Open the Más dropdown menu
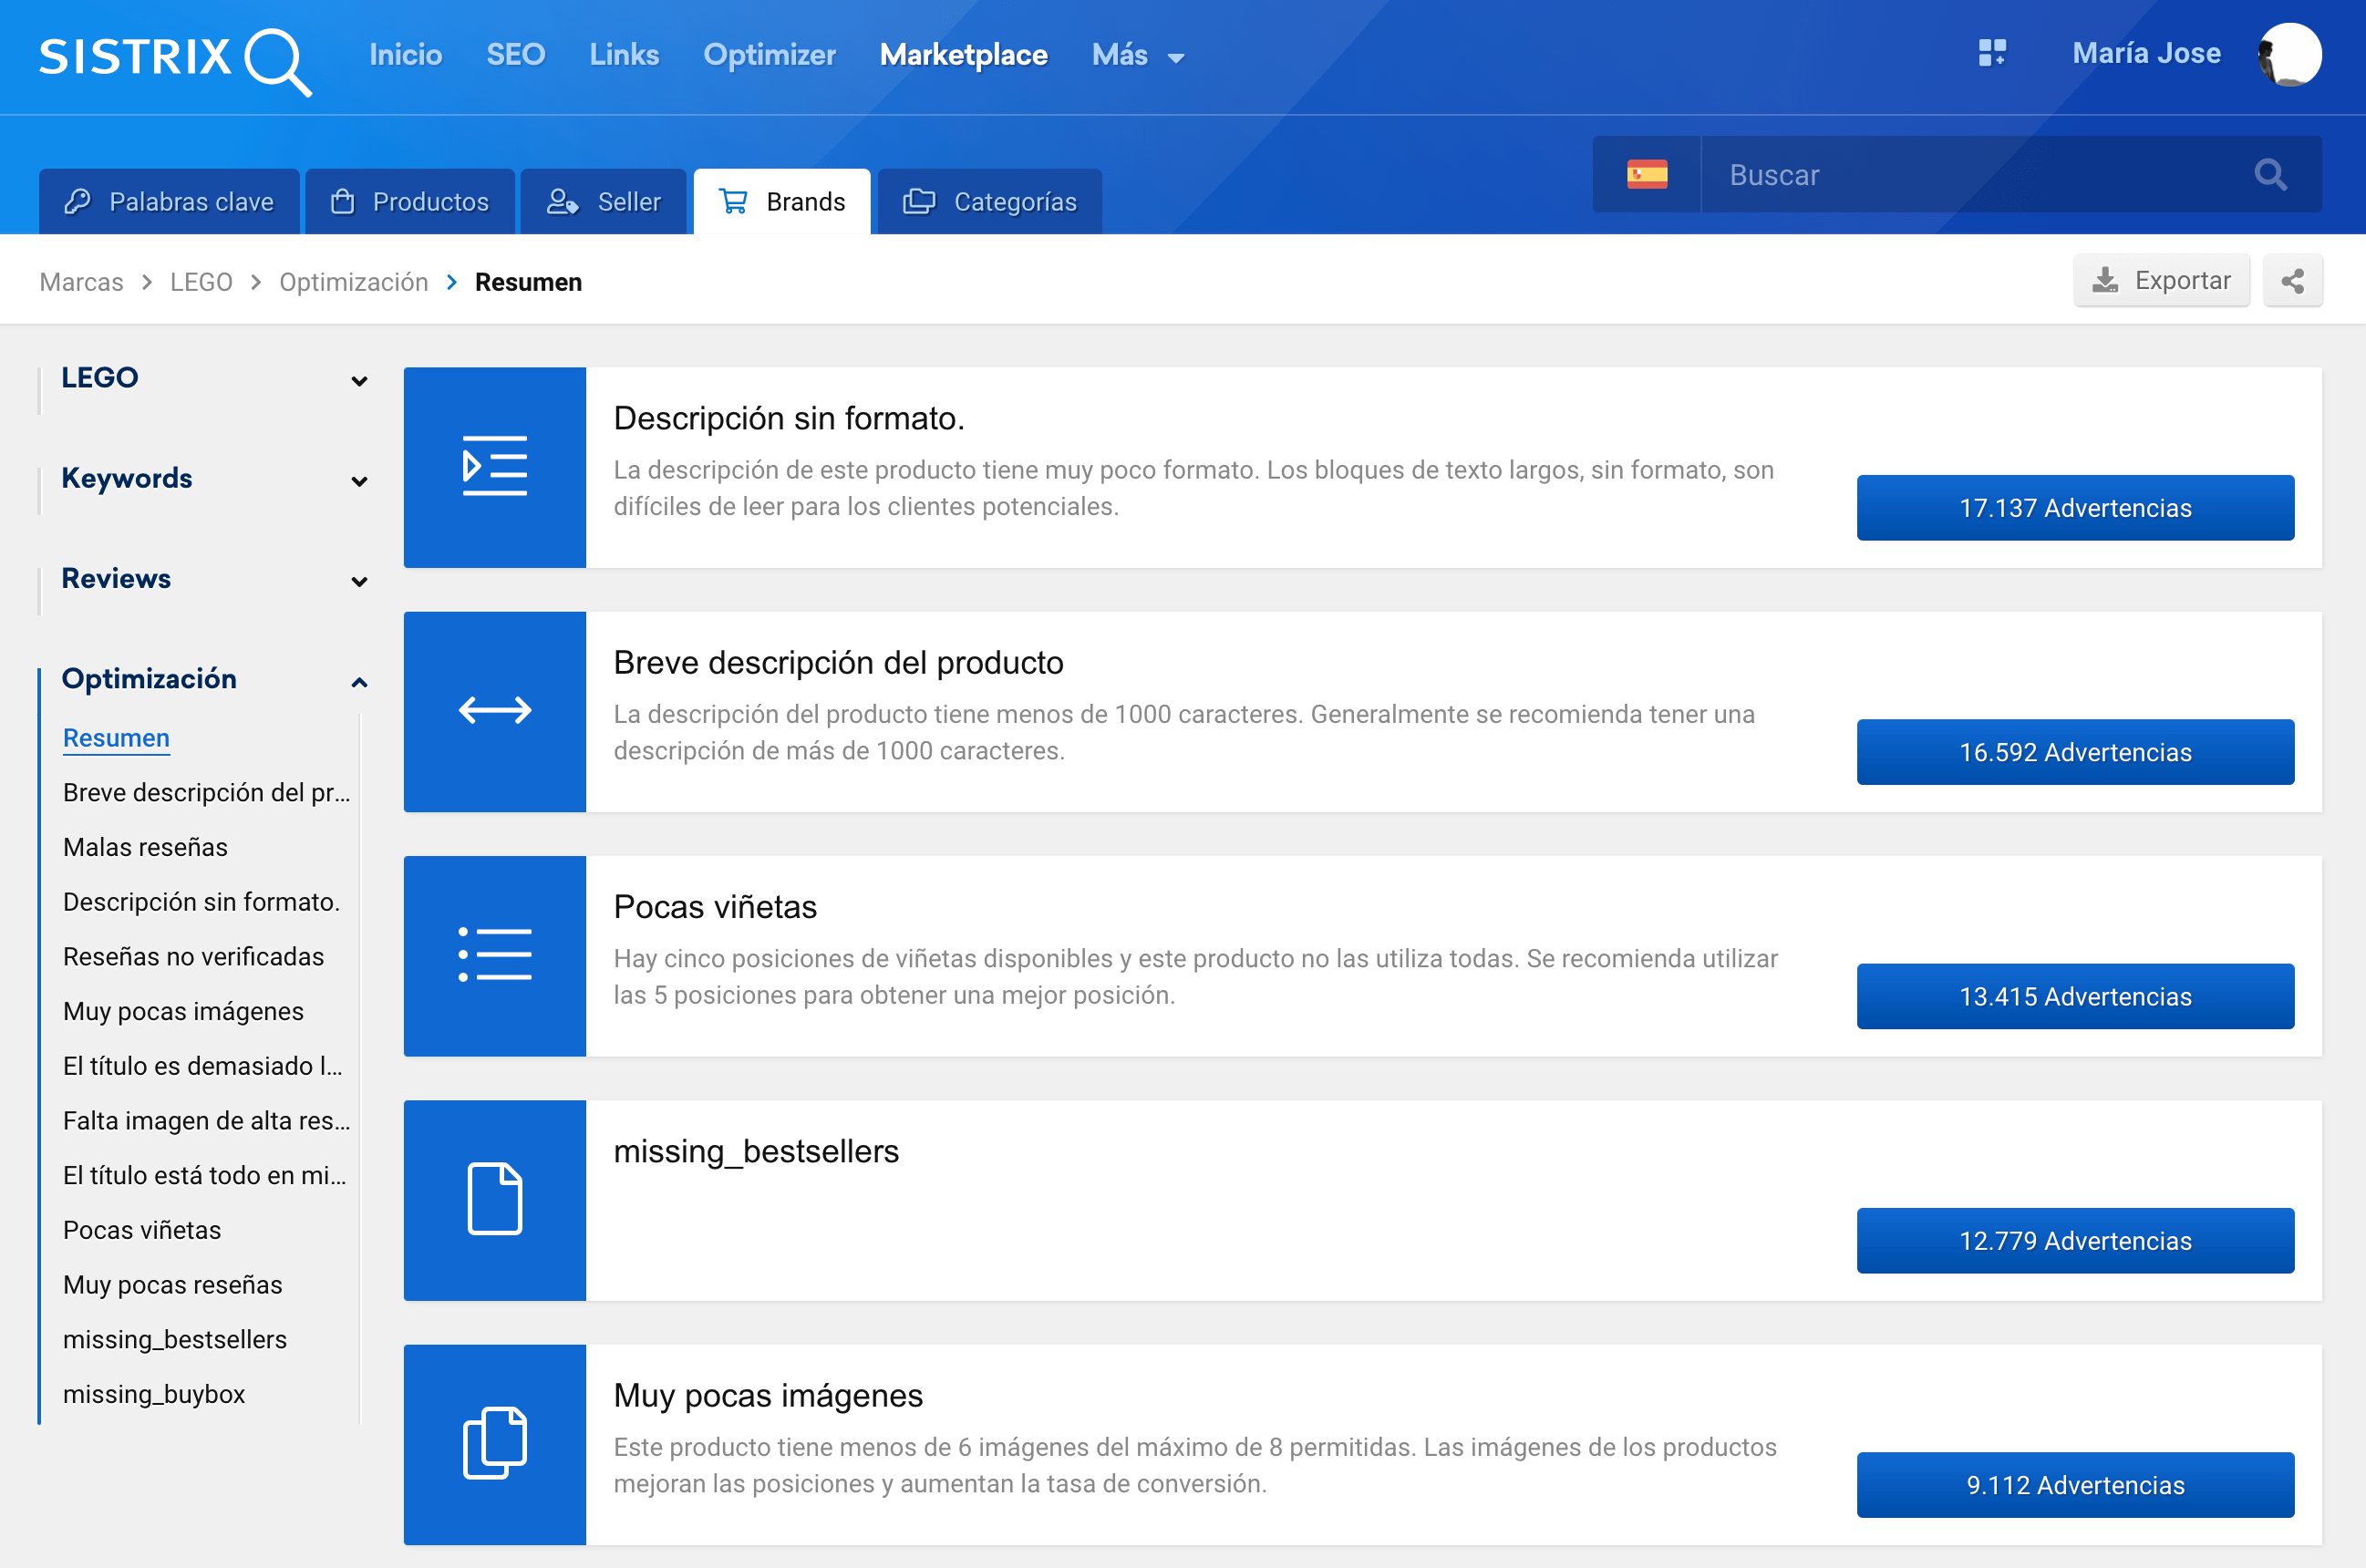This screenshot has height=1568, width=2366. tap(1138, 56)
